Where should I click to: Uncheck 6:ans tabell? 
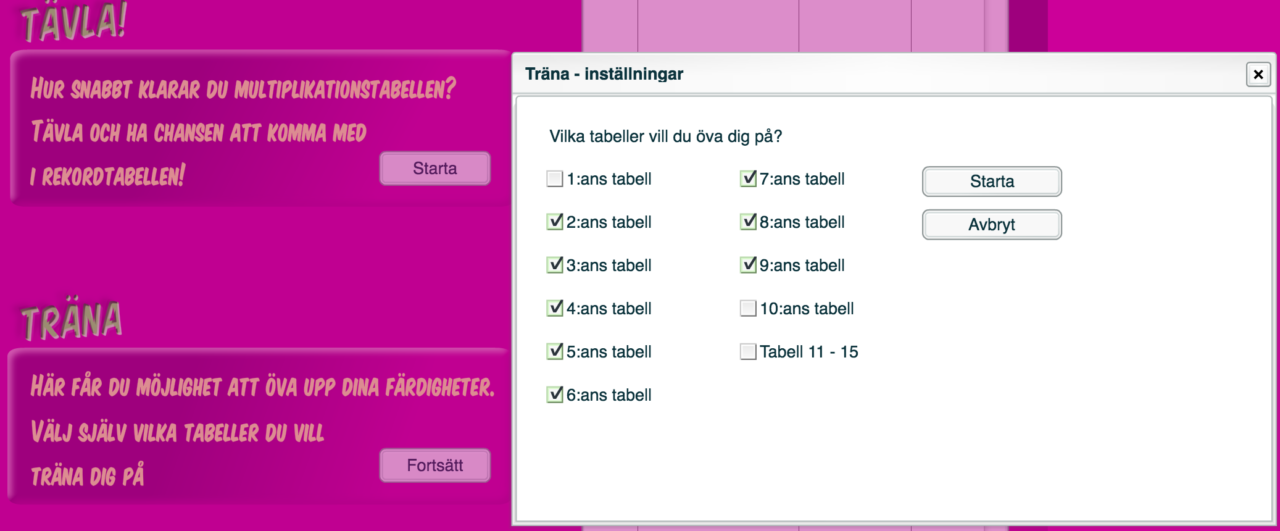coord(554,395)
